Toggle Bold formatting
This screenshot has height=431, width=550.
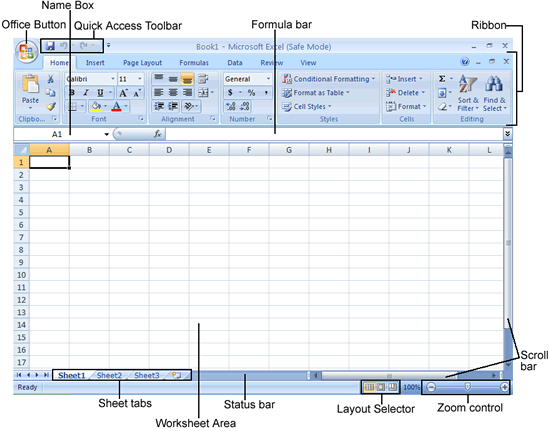(72, 93)
